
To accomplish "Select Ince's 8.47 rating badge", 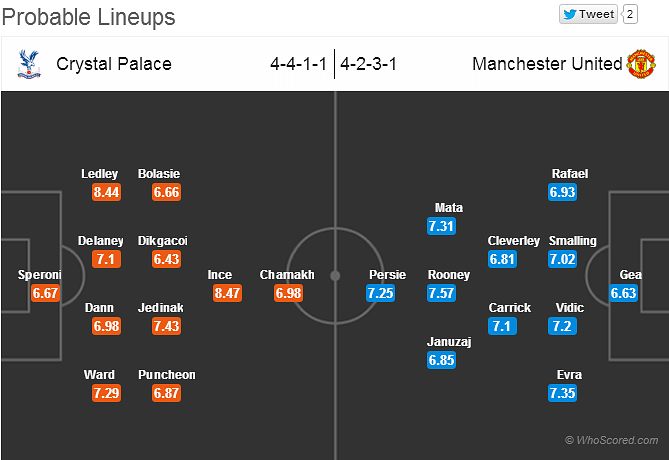I will point(227,293).
